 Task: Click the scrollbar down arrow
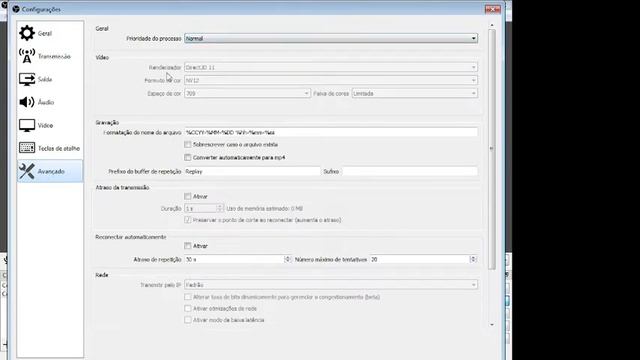492,324
